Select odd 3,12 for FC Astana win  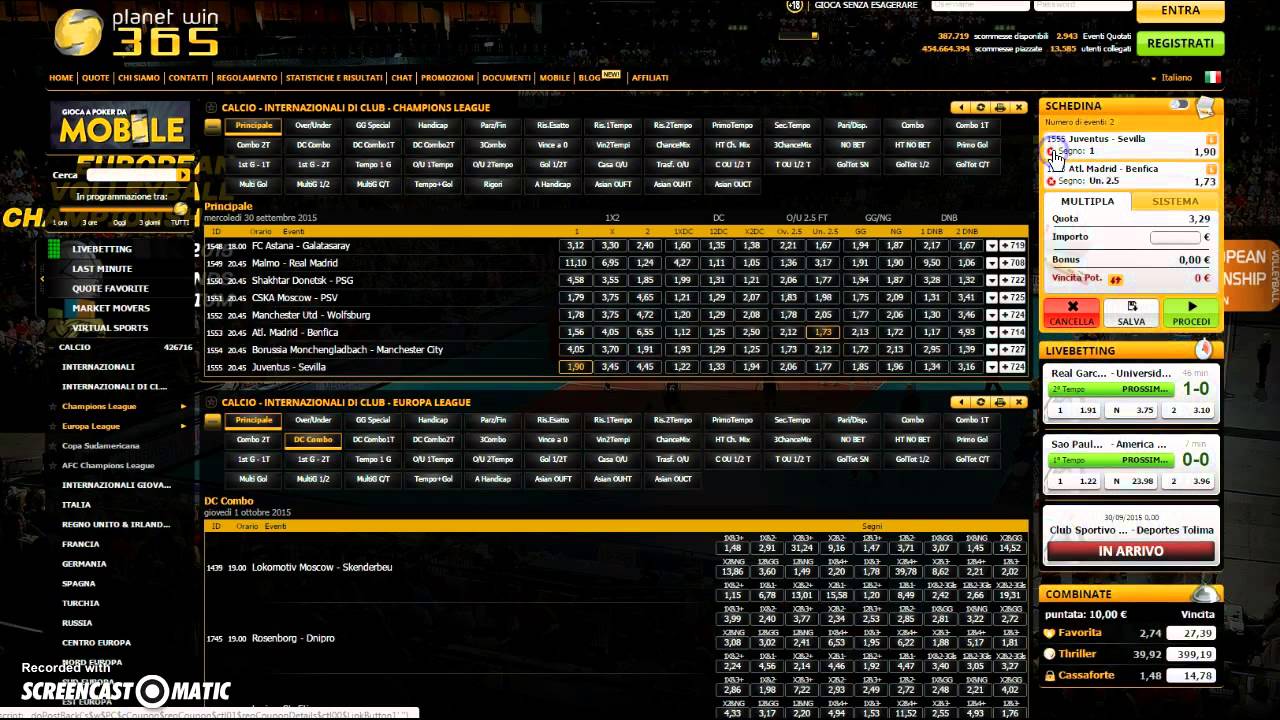tap(575, 246)
